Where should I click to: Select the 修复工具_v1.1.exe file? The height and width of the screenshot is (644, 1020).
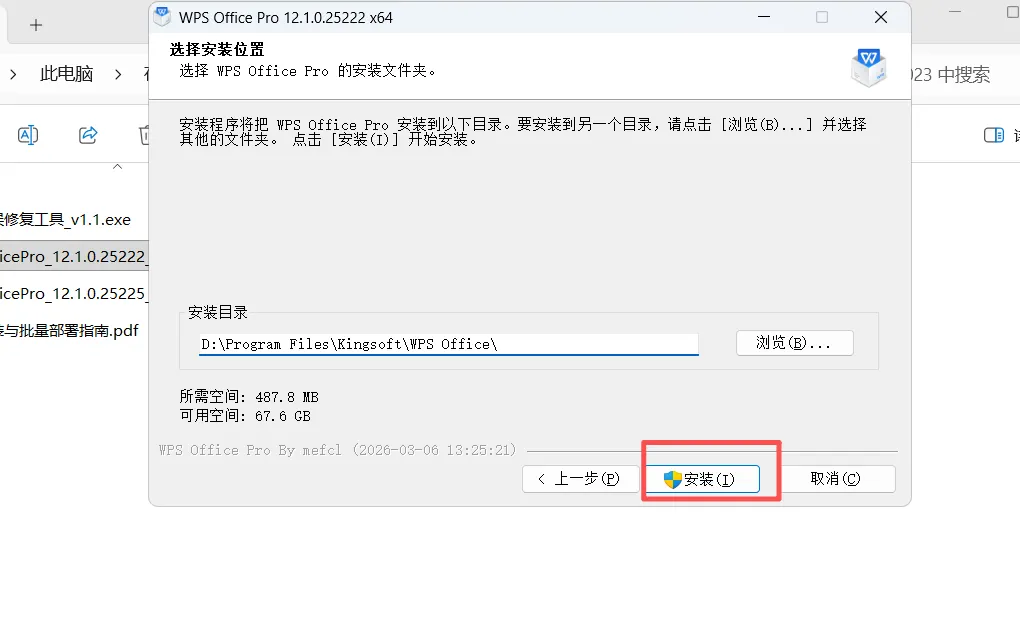pos(65,219)
